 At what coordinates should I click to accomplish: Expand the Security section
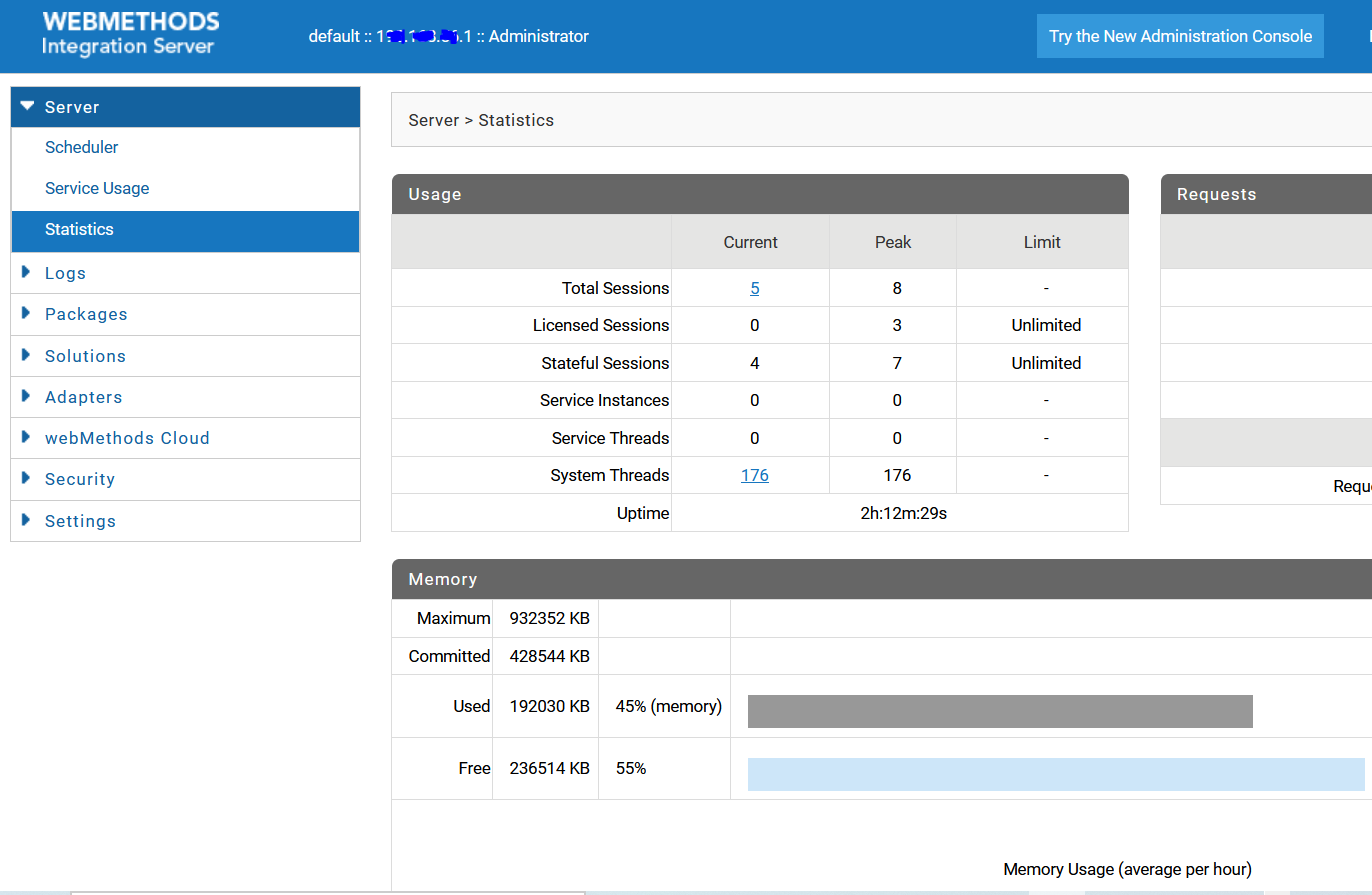click(79, 478)
